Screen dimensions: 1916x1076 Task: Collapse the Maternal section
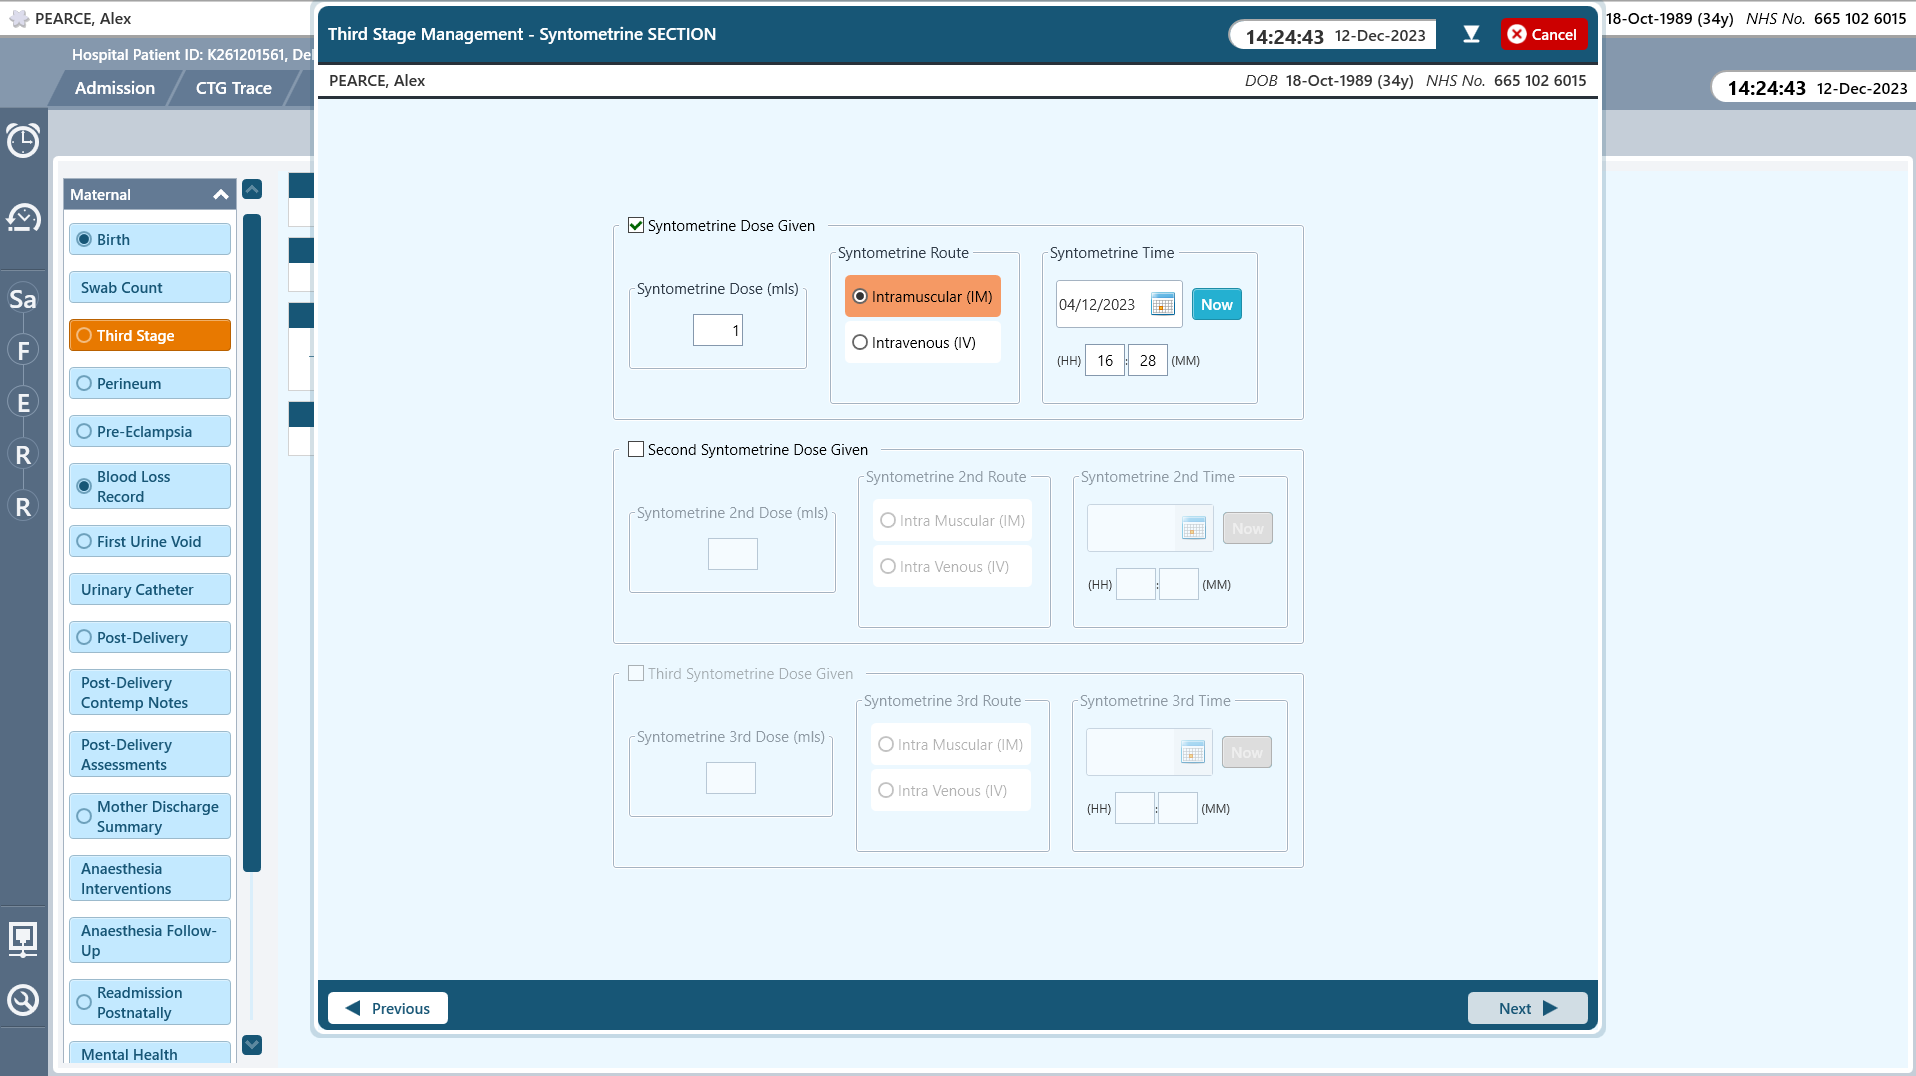[221, 195]
